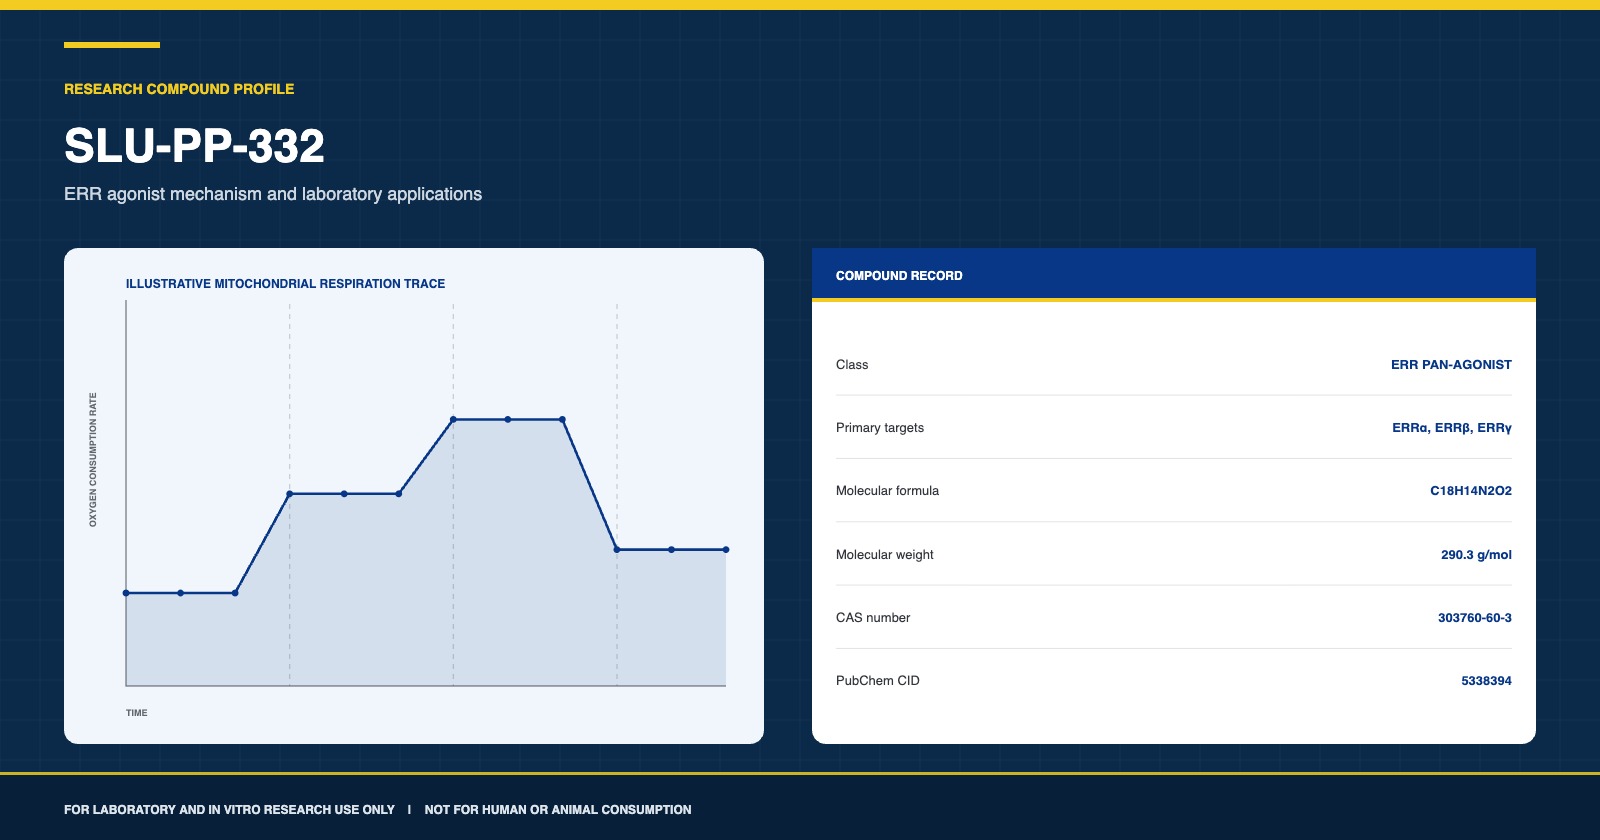Click the ERR agonist mechanism subtitle
Viewport: 1600px width, 840px height.
(x=273, y=194)
